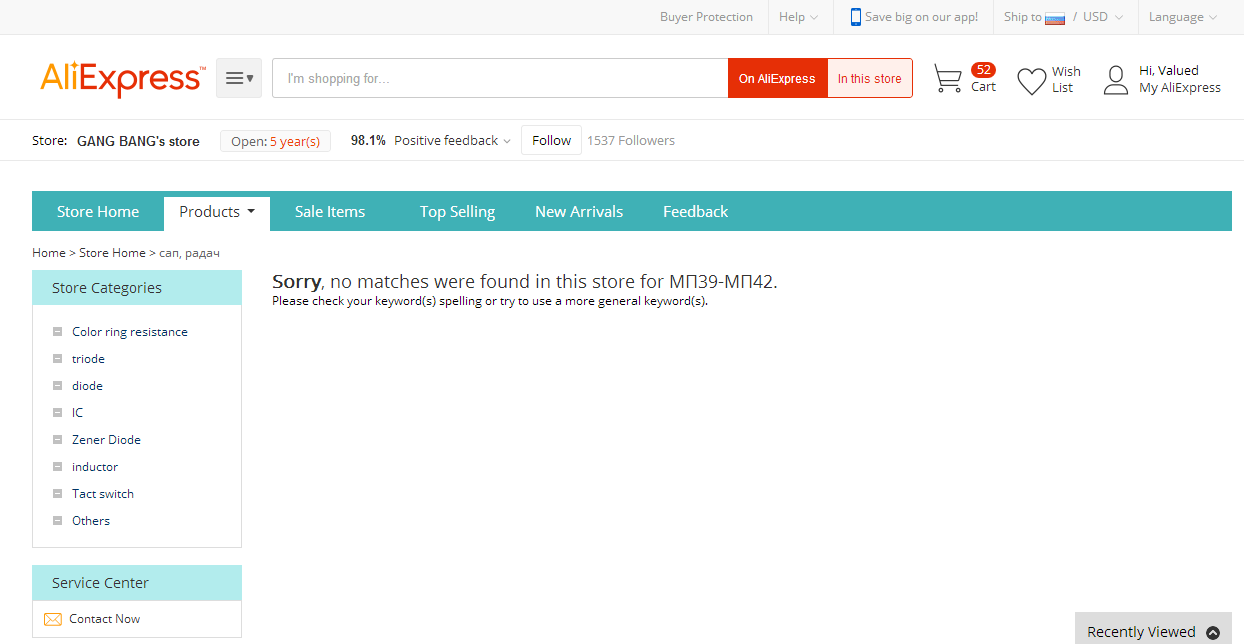Screen dimensions: 1244x644
Task: Click the Service Center header
Action: (x=137, y=583)
